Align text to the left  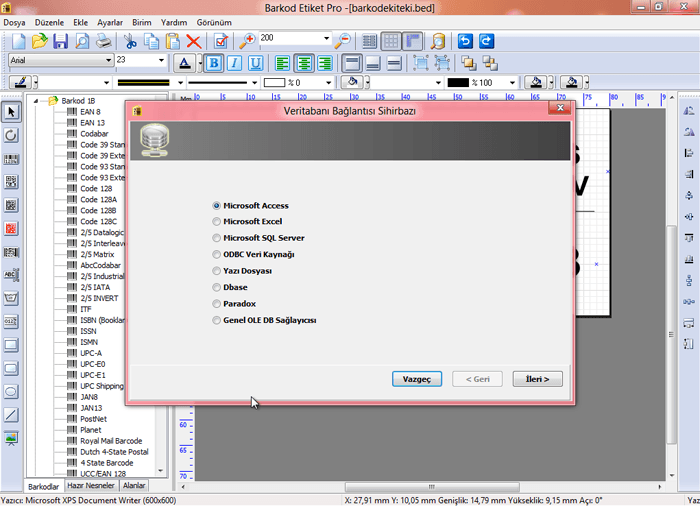click(x=282, y=63)
